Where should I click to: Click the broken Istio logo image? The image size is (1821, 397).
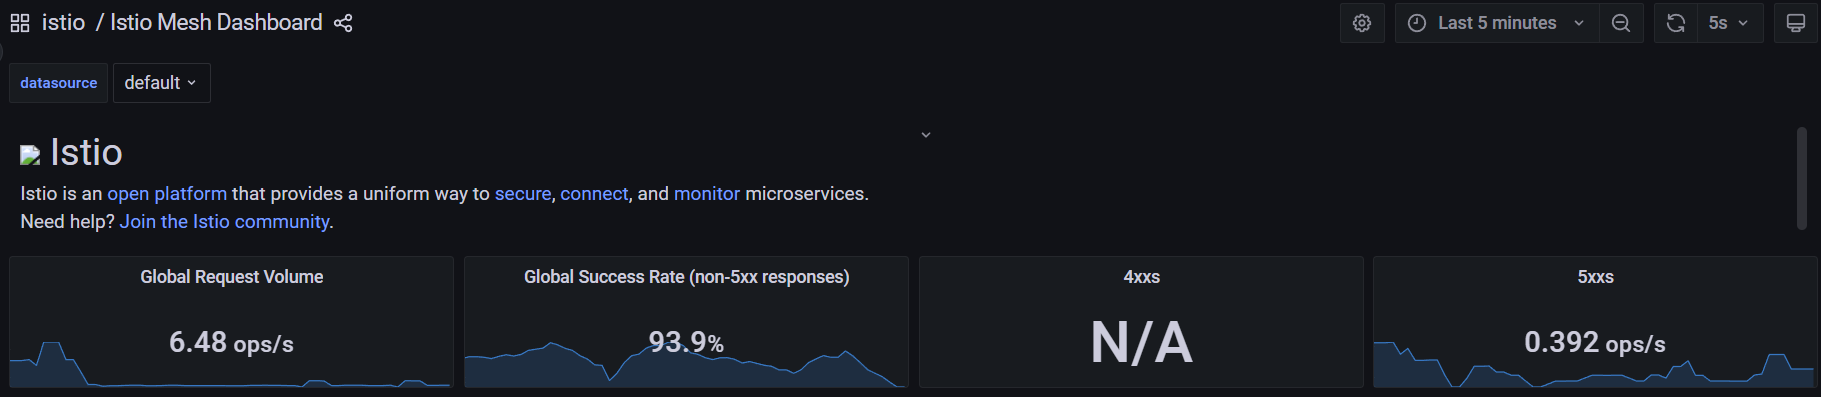(30, 155)
